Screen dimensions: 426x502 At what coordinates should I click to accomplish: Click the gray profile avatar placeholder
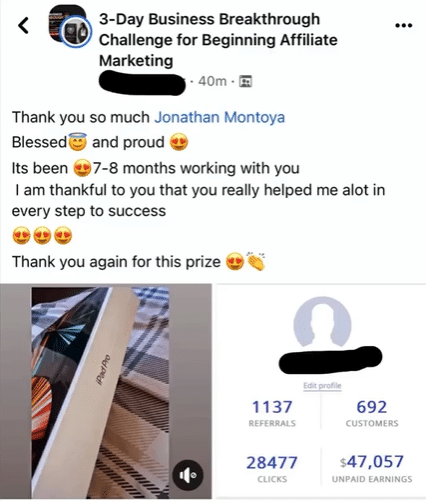[322, 321]
